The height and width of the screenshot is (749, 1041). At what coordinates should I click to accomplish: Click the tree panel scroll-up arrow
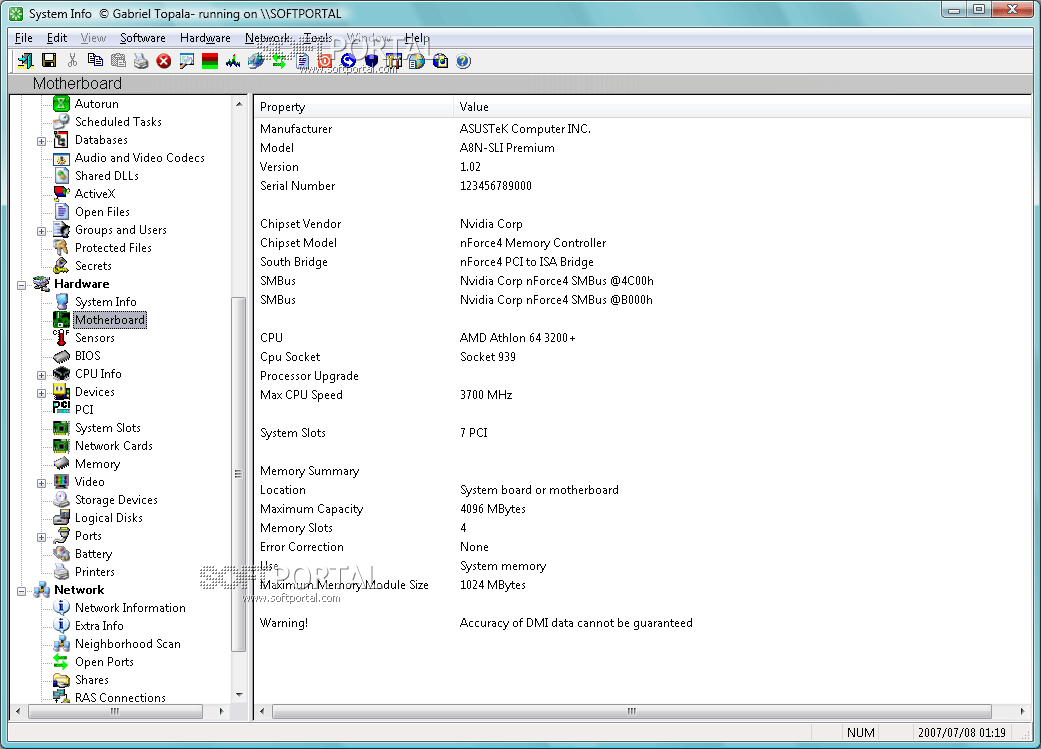[x=239, y=104]
